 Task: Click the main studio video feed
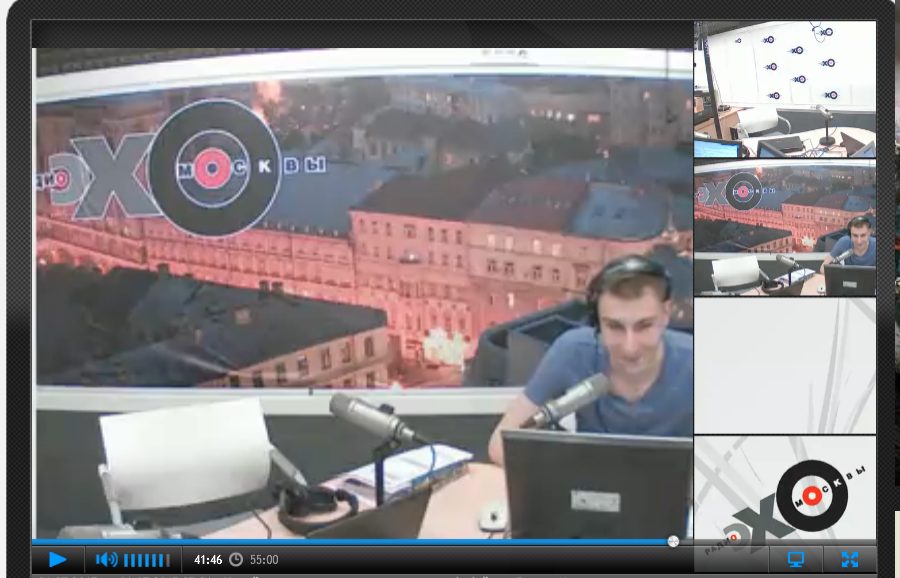363,293
